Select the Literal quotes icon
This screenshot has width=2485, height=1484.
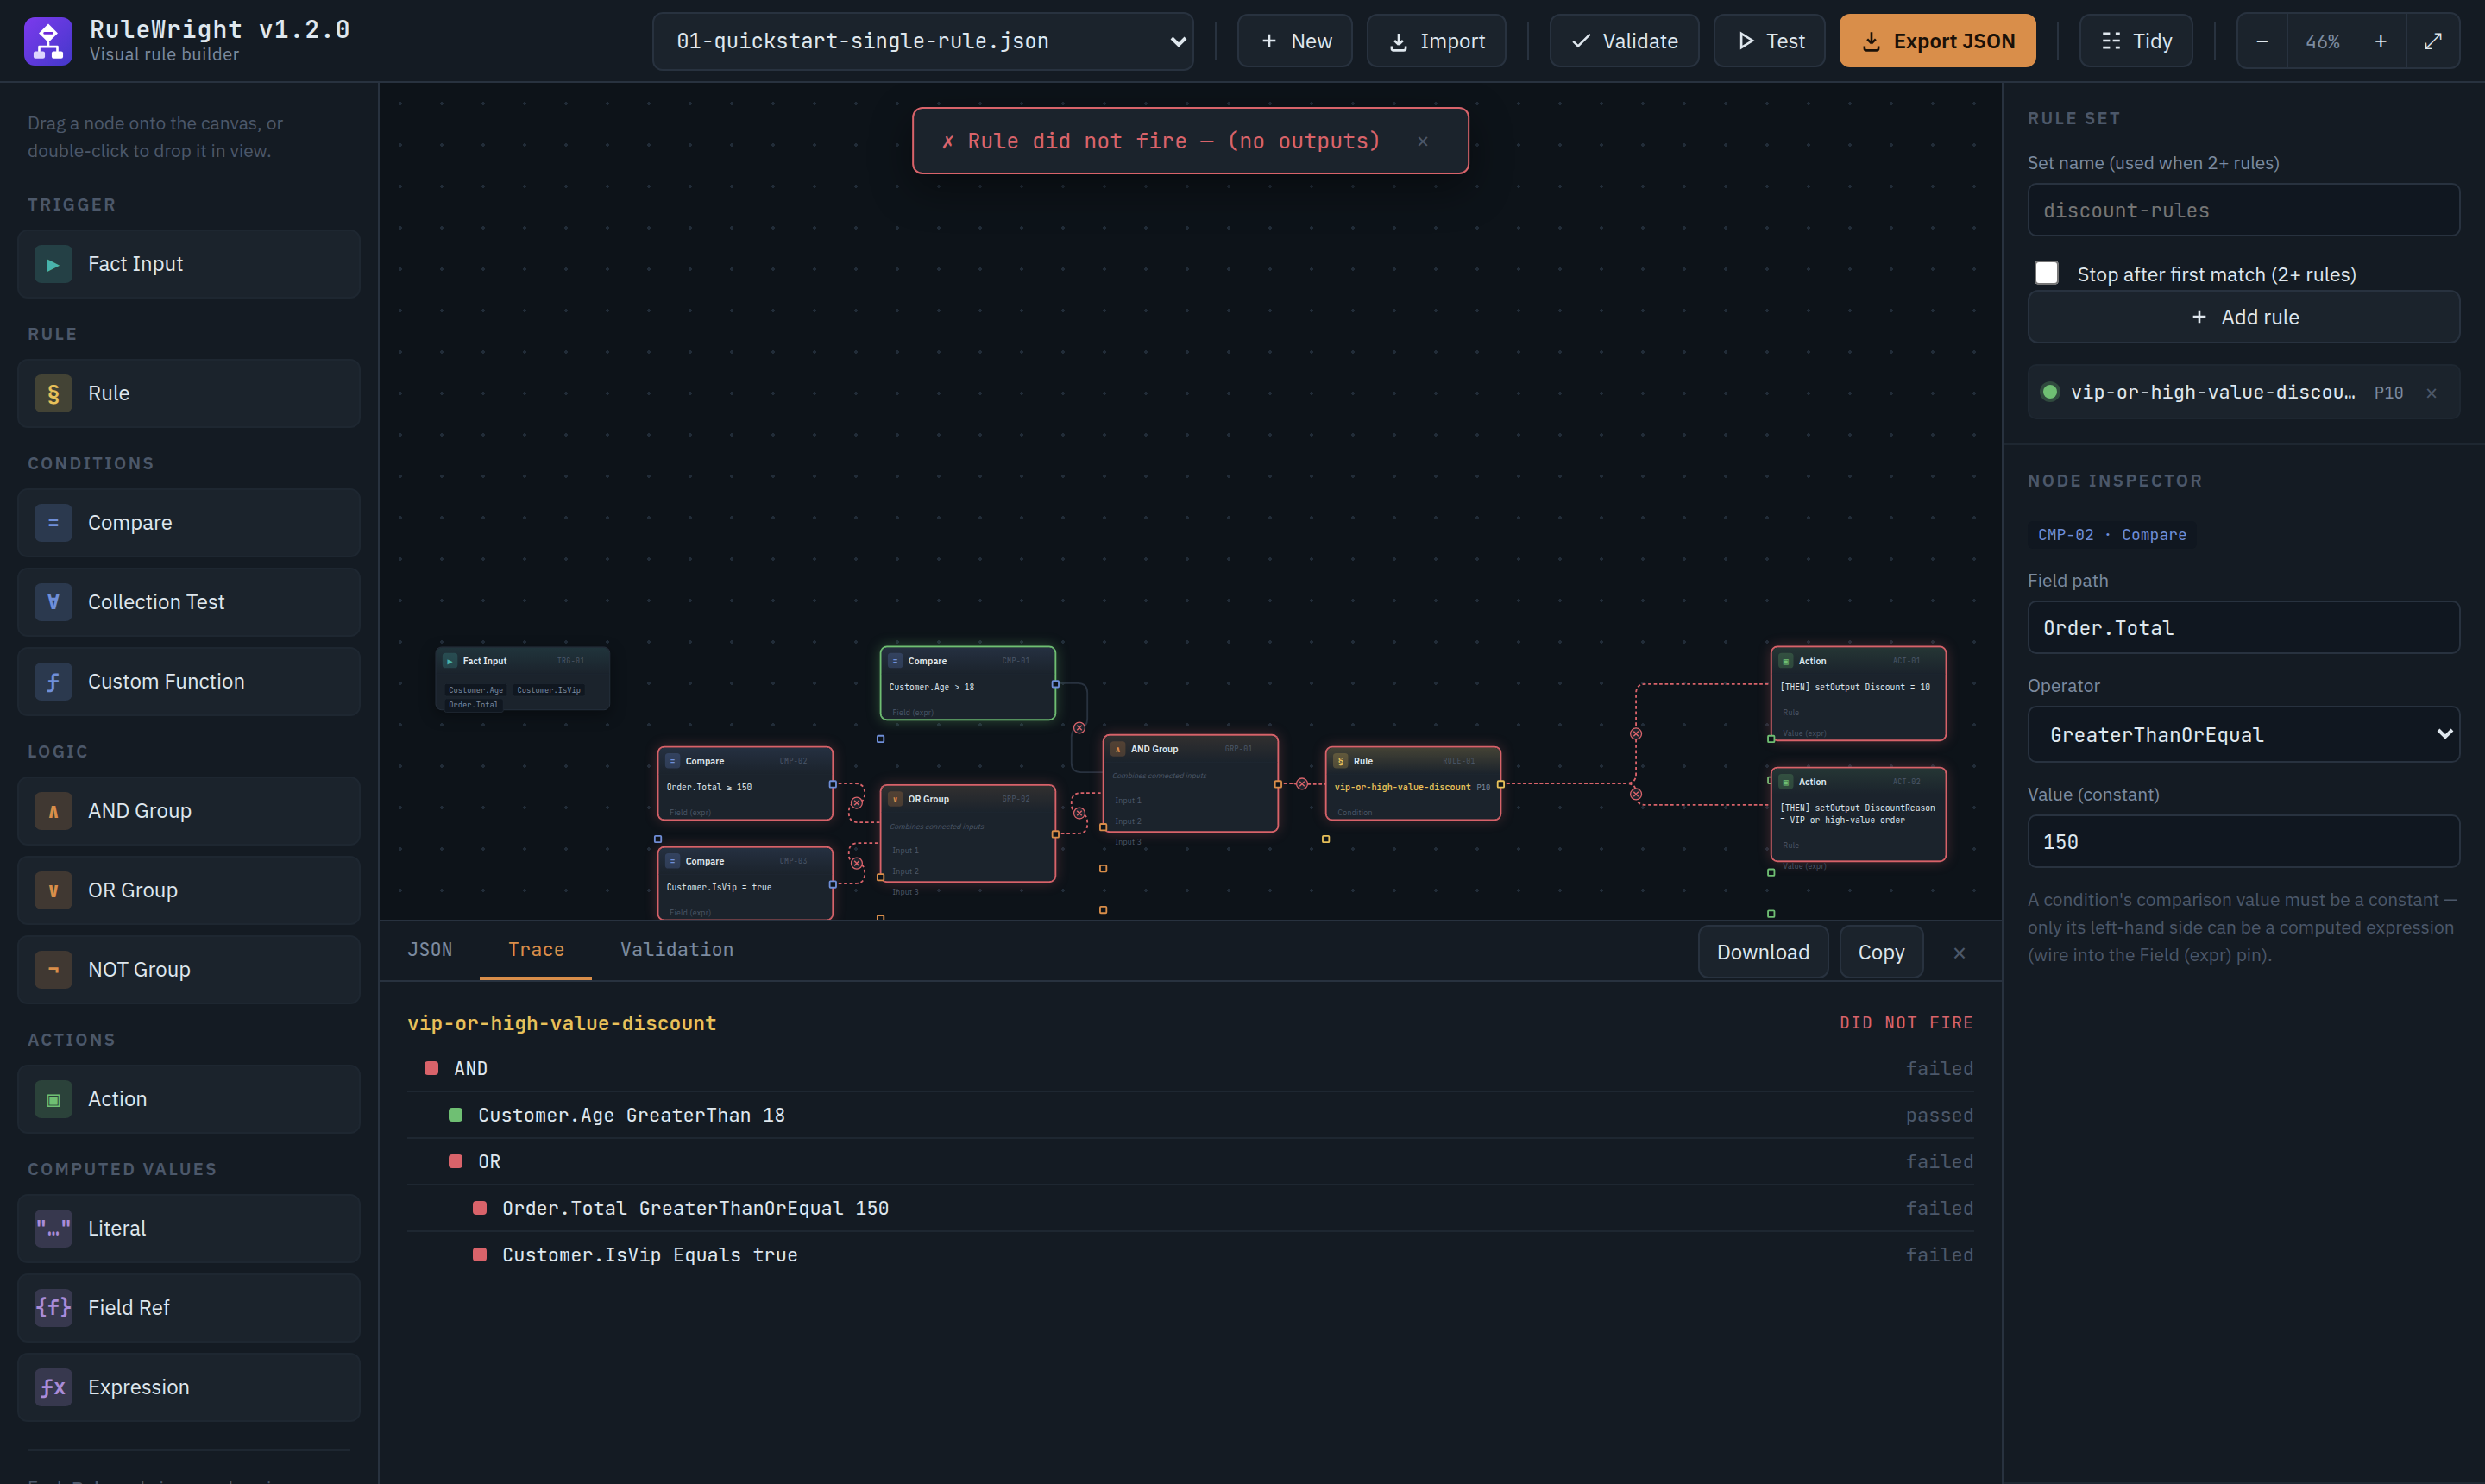53,1228
